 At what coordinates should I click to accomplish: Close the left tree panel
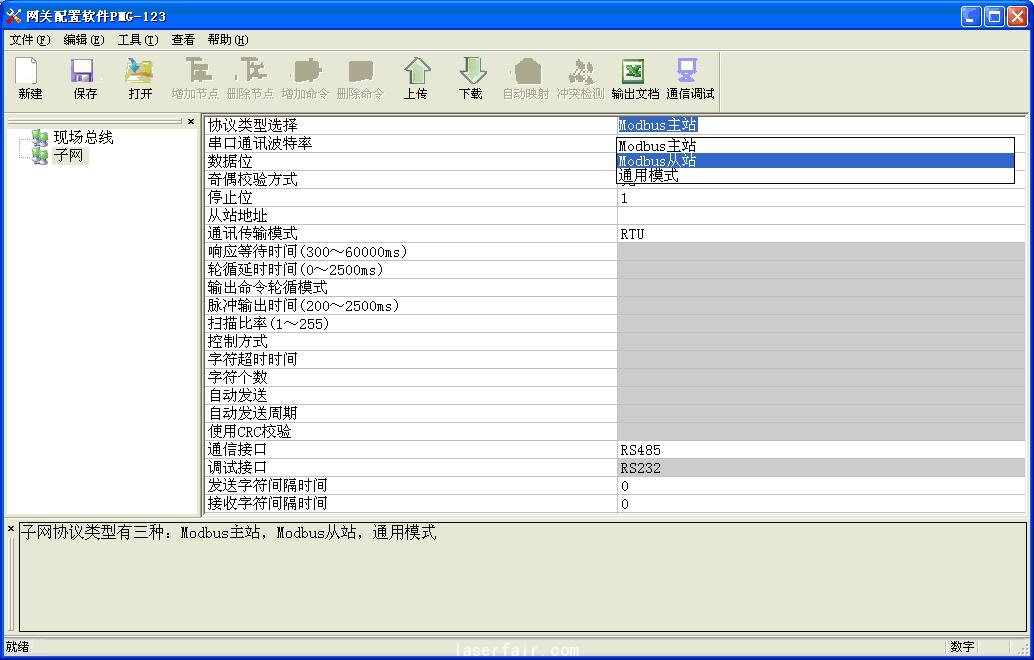click(x=191, y=122)
